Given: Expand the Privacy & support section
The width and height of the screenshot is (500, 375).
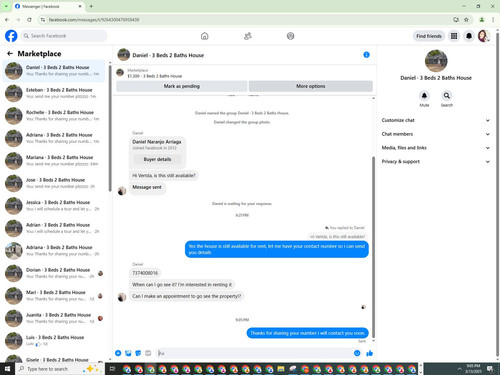Looking at the screenshot, I should [x=436, y=161].
